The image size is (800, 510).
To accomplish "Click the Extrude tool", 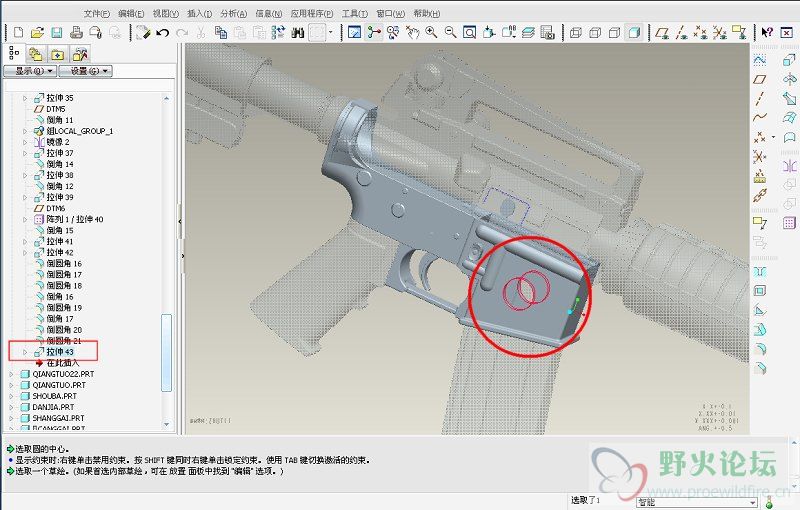I will click(x=789, y=60).
